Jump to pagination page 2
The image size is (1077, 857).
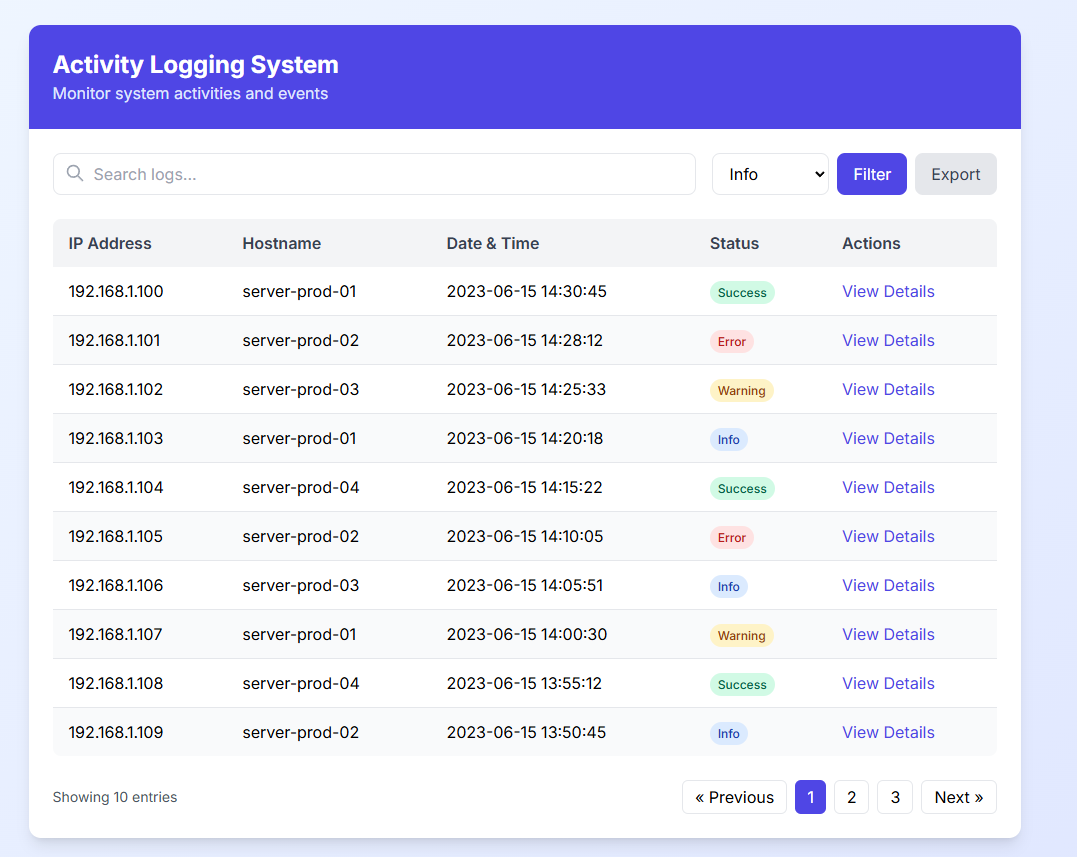(x=852, y=797)
